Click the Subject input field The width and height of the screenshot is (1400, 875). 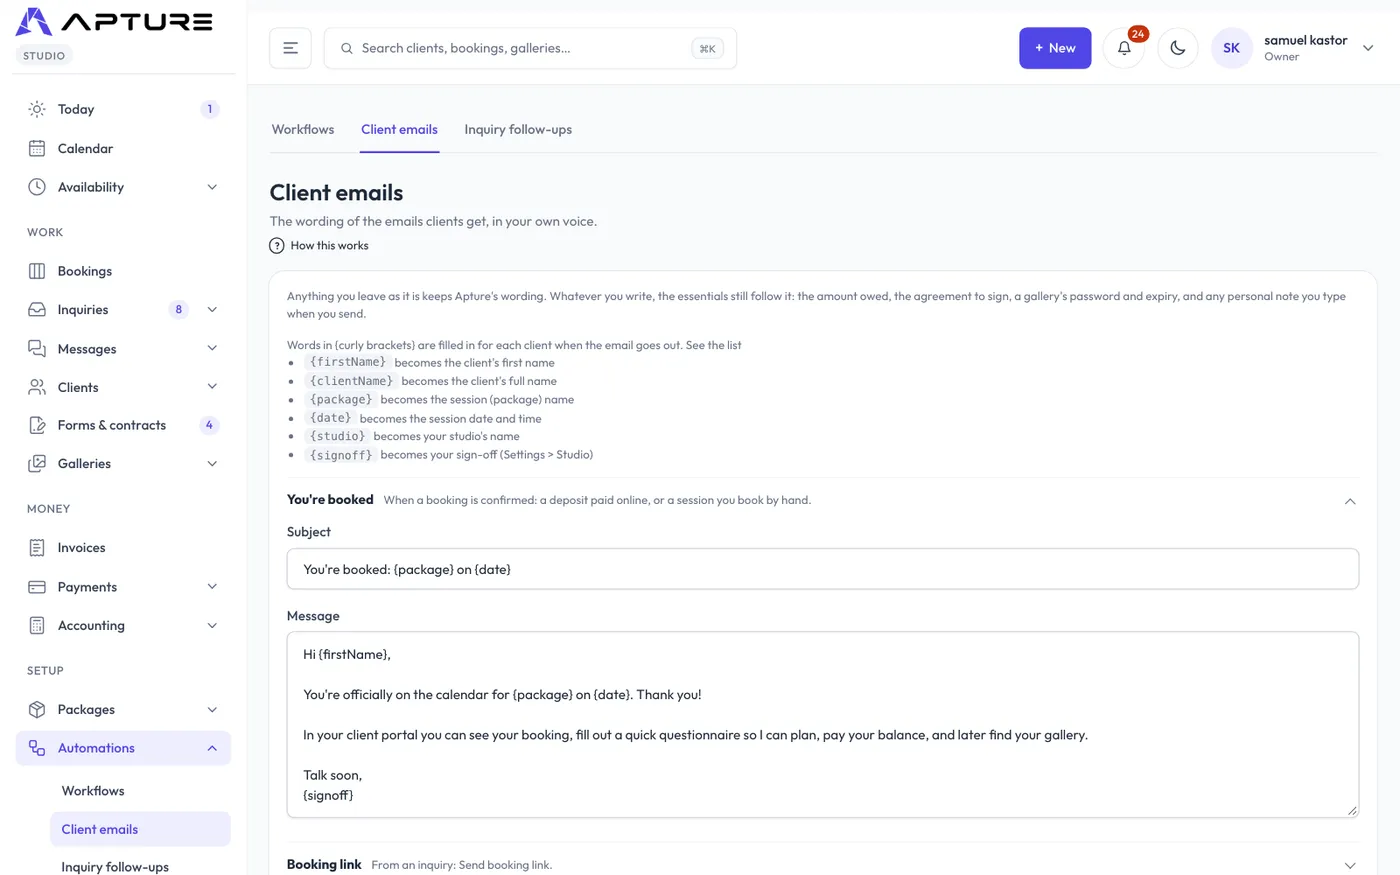pyautogui.click(x=823, y=569)
